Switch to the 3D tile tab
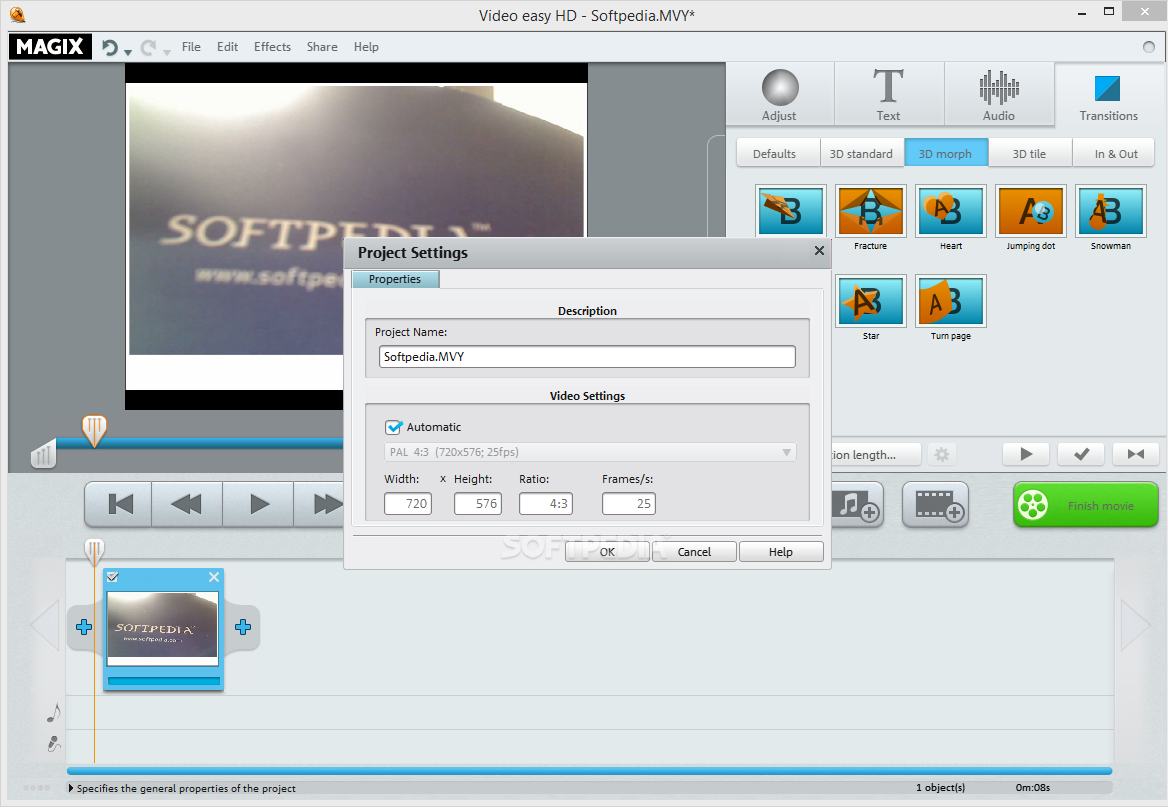This screenshot has width=1168, height=807. (x=1029, y=154)
